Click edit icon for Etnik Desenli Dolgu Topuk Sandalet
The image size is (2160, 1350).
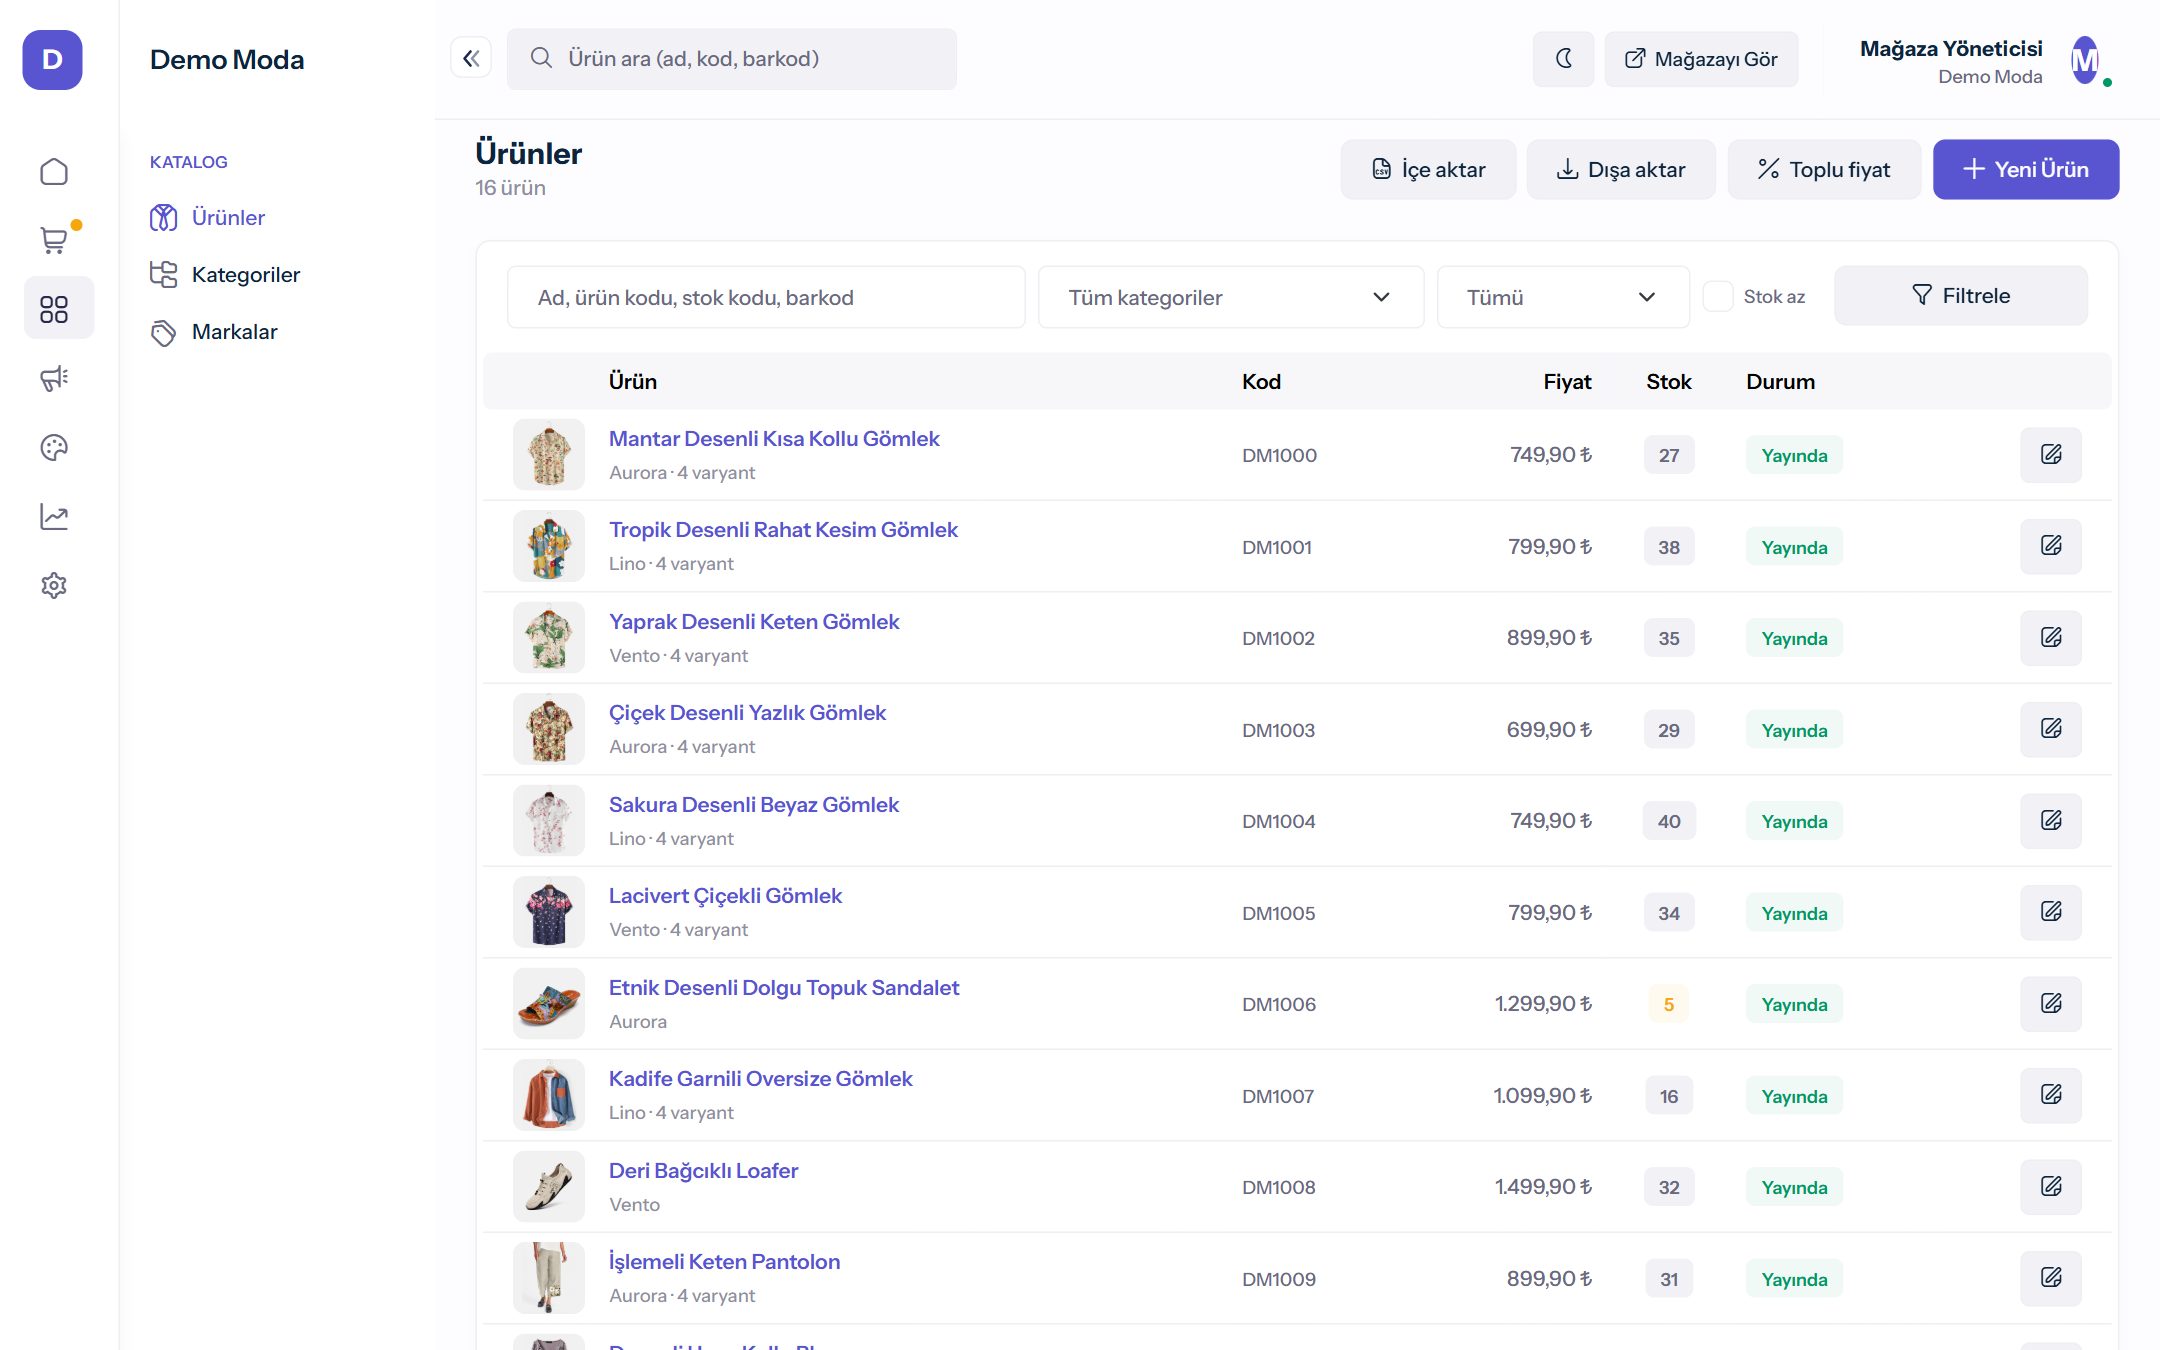click(x=2051, y=1004)
